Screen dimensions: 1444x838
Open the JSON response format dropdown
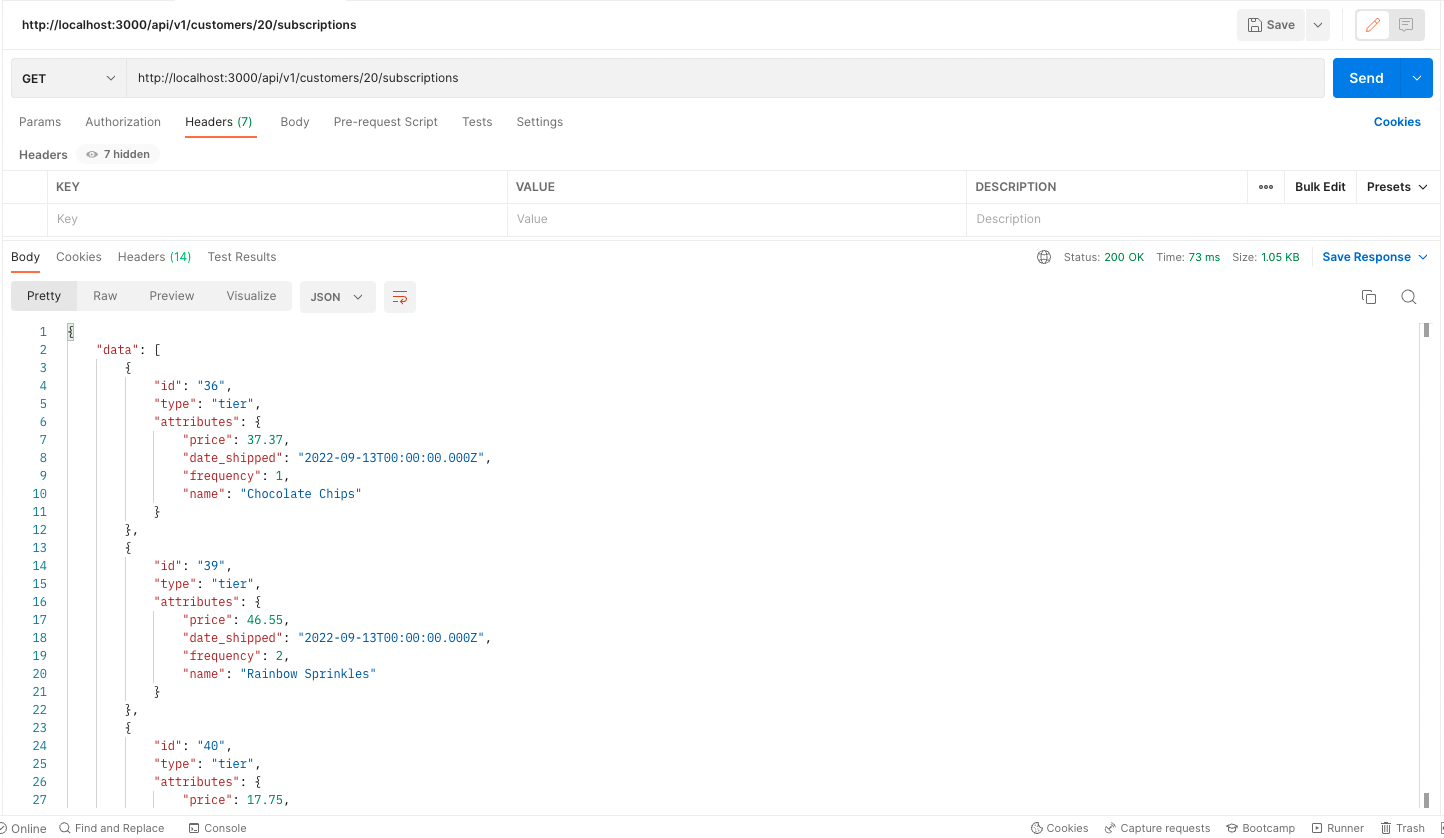(337, 297)
